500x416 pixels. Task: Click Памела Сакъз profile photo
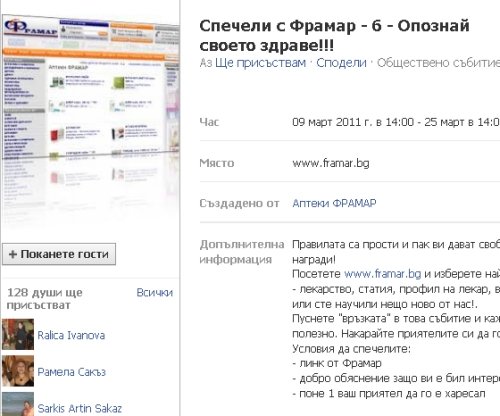[x=18, y=371]
